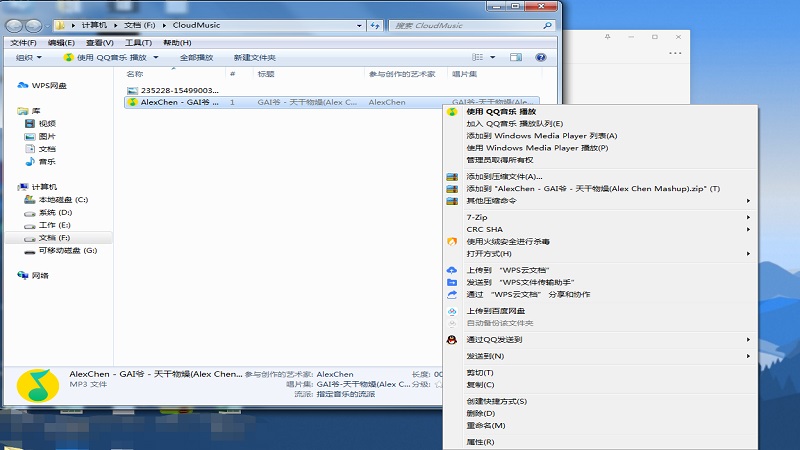Click the change view icon in toolbar
This screenshot has width=800, height=450.
[x=478, y=57]
